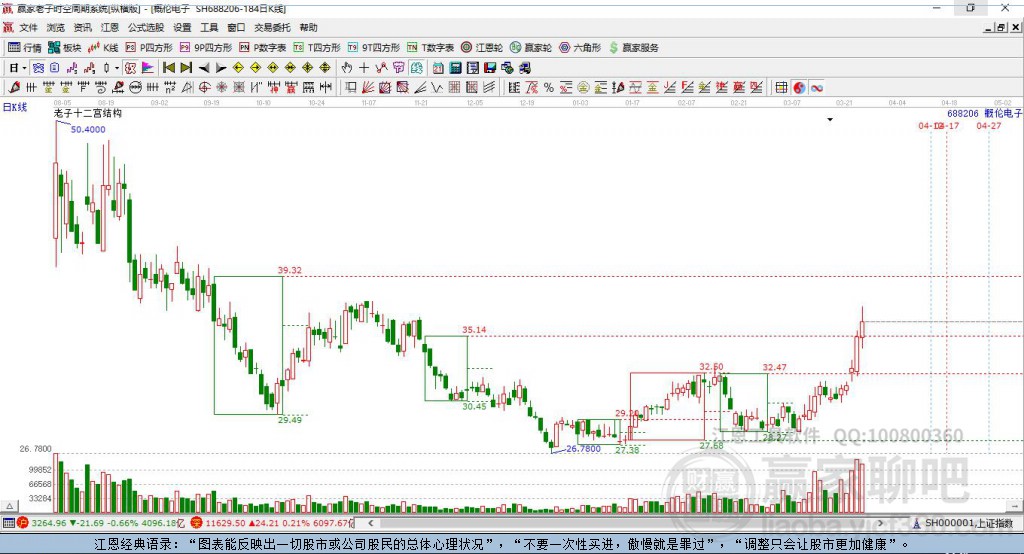Open the 赢家轮 wheel tool
Viewport: 1024px width, 554px height.
tap(531, 48)
